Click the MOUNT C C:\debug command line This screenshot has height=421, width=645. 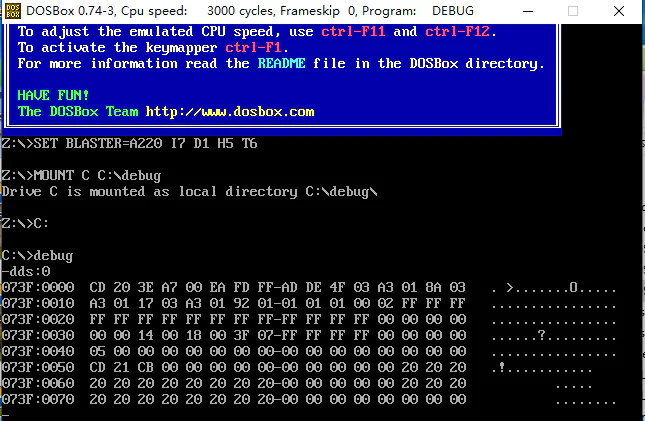pyautogui.click(x=81, y=176)
